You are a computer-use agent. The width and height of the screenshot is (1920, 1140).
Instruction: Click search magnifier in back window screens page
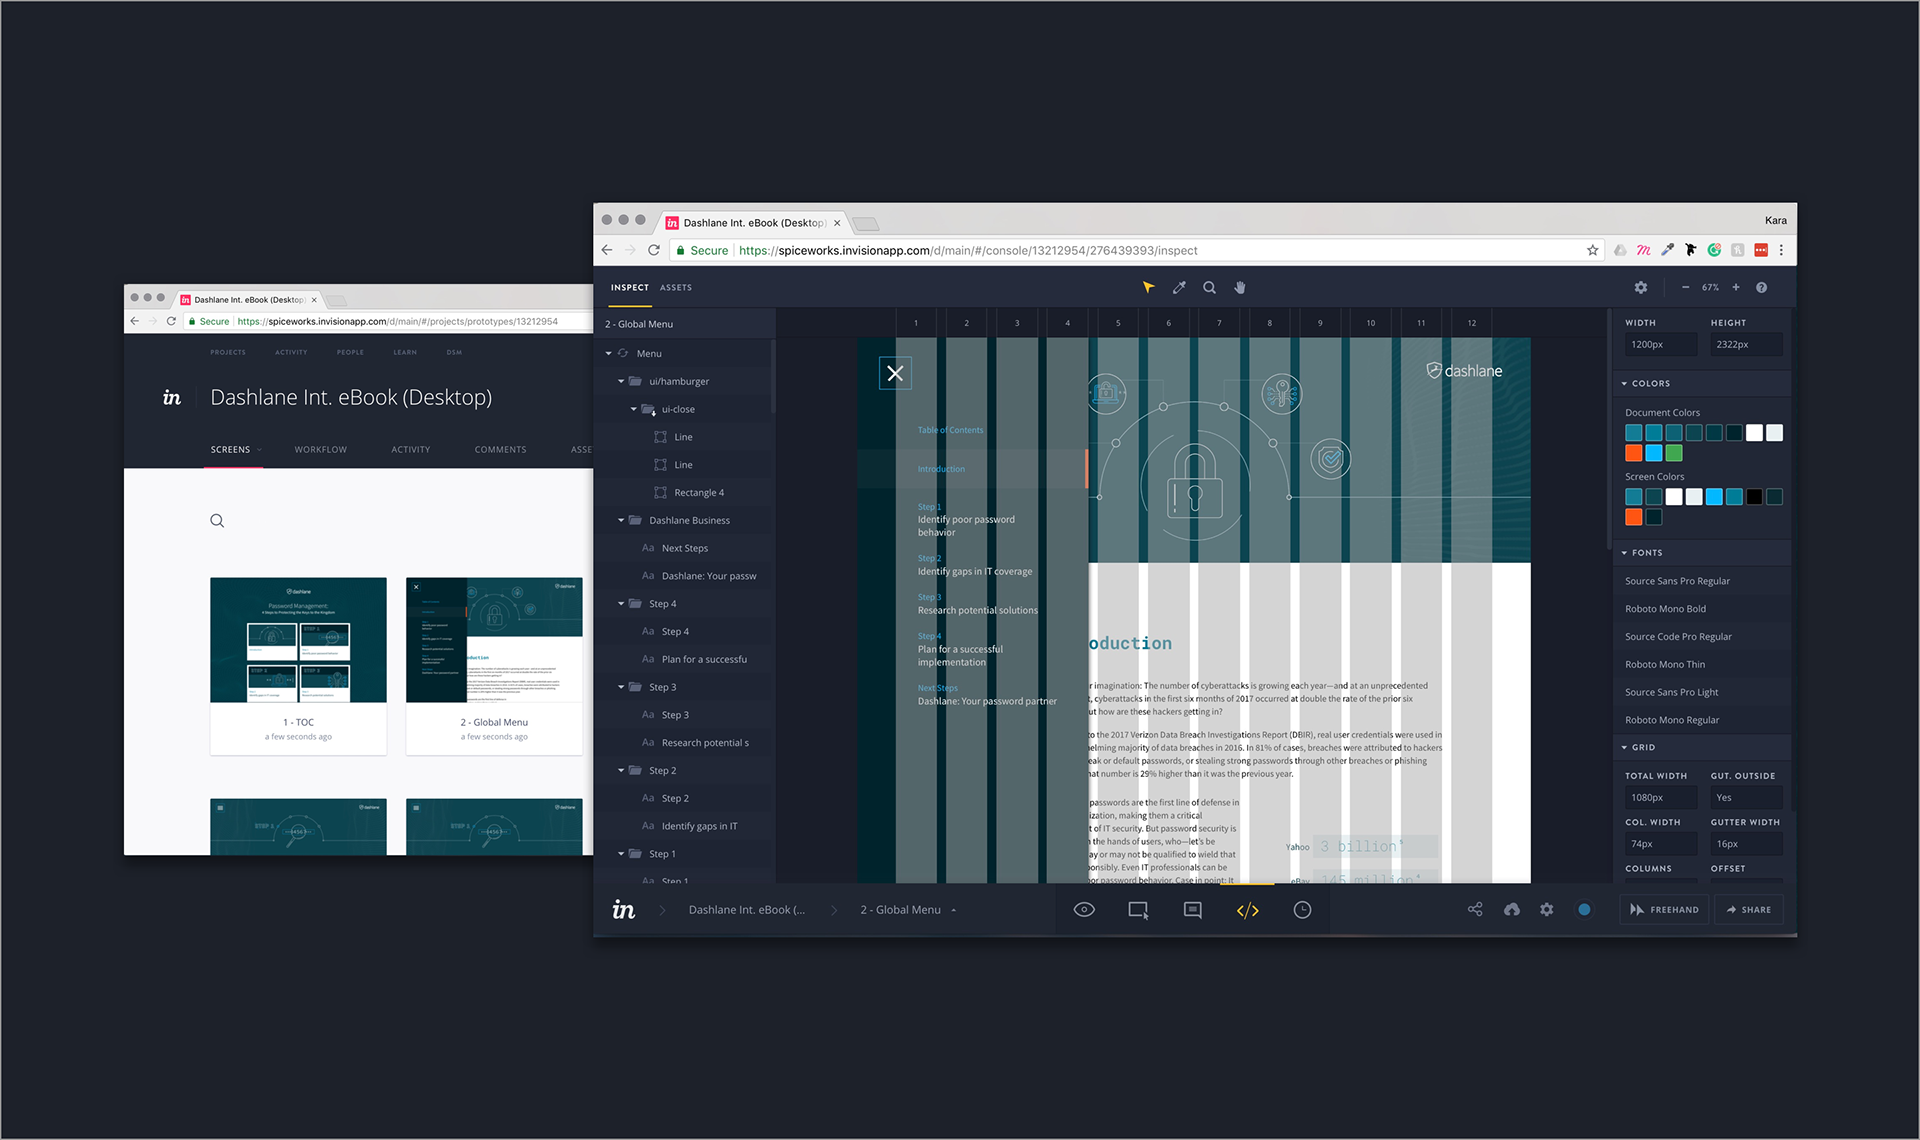pyautogui.click(x=217, y=521)
